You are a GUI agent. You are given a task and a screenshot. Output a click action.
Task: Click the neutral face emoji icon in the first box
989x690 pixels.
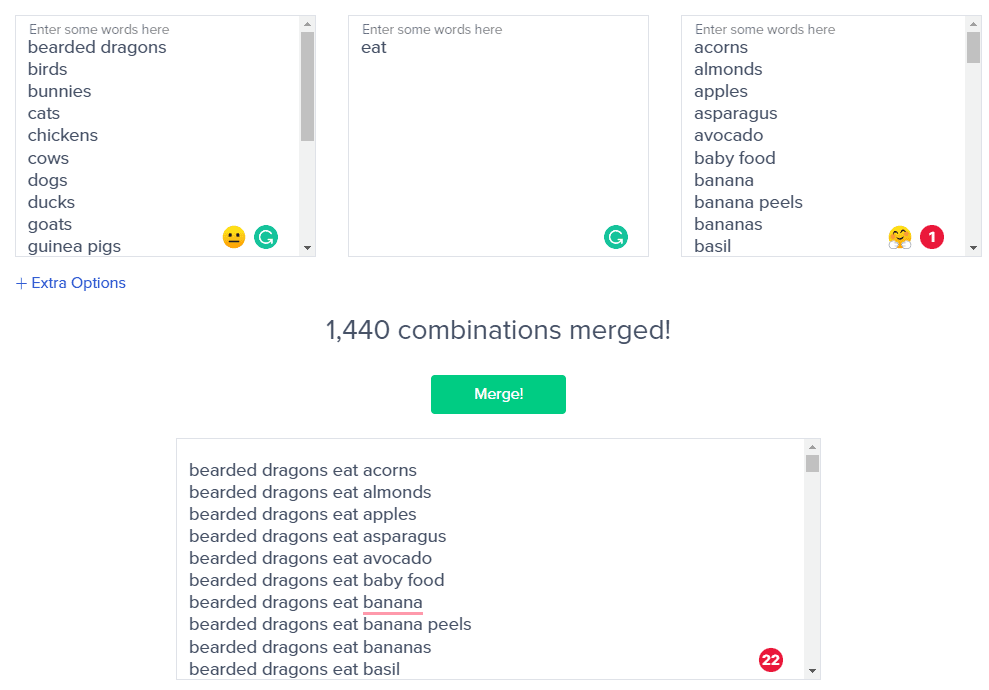tap(234, 237)
